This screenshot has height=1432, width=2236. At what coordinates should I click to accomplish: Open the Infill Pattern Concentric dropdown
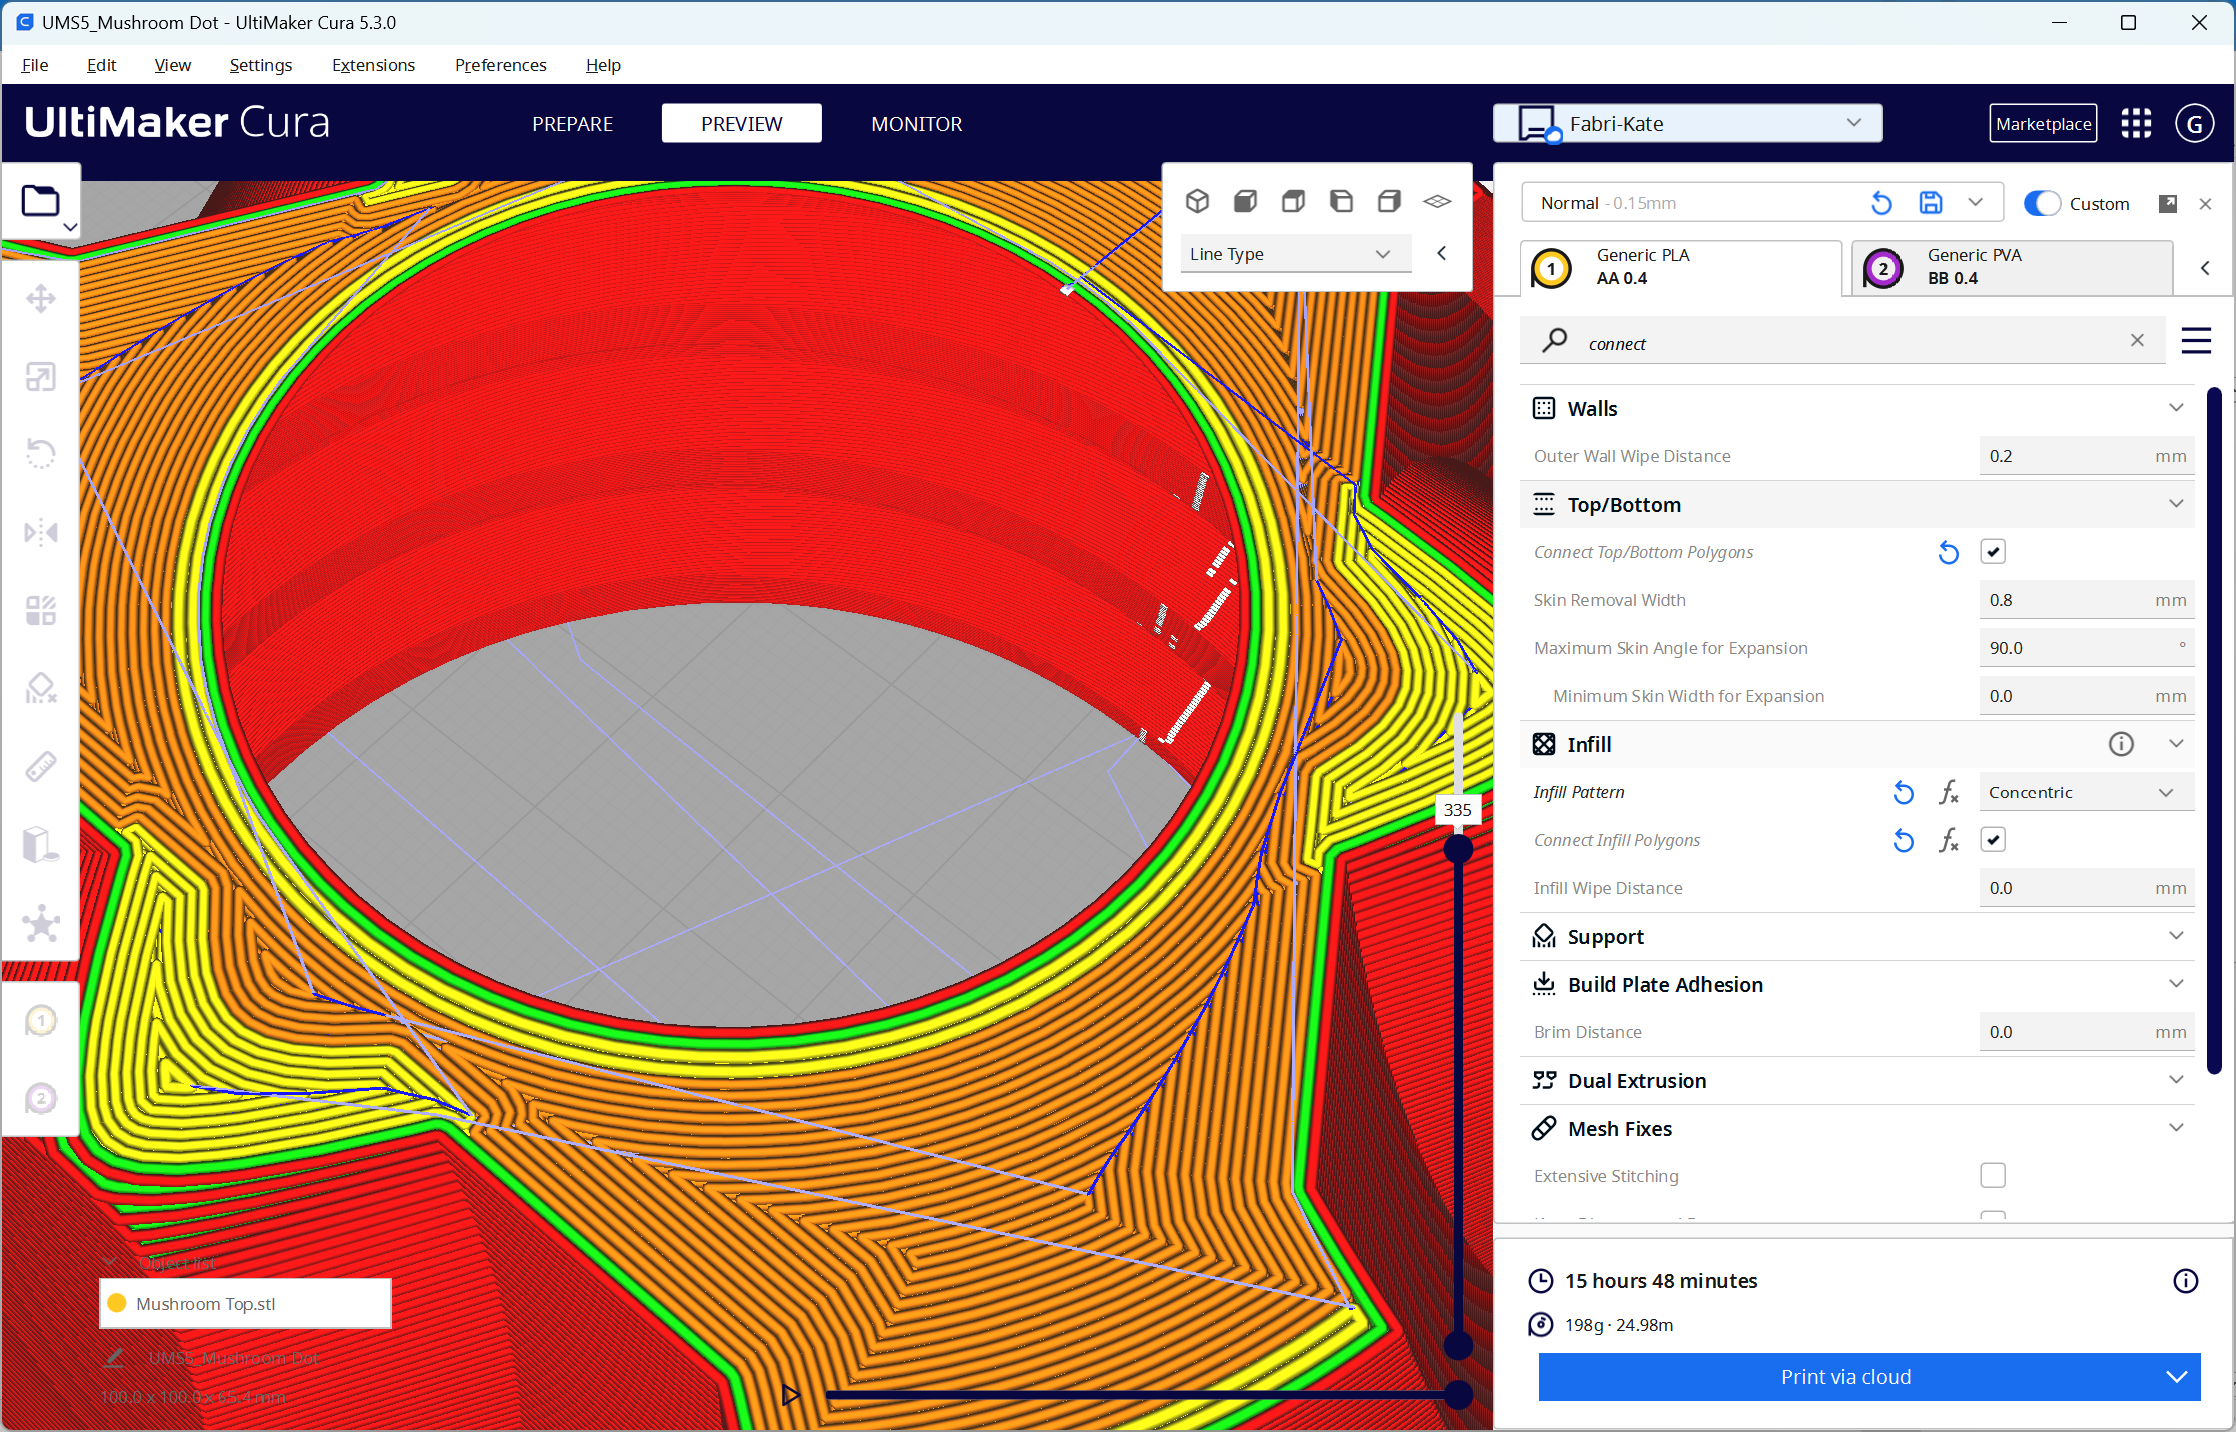(2084, 793)
